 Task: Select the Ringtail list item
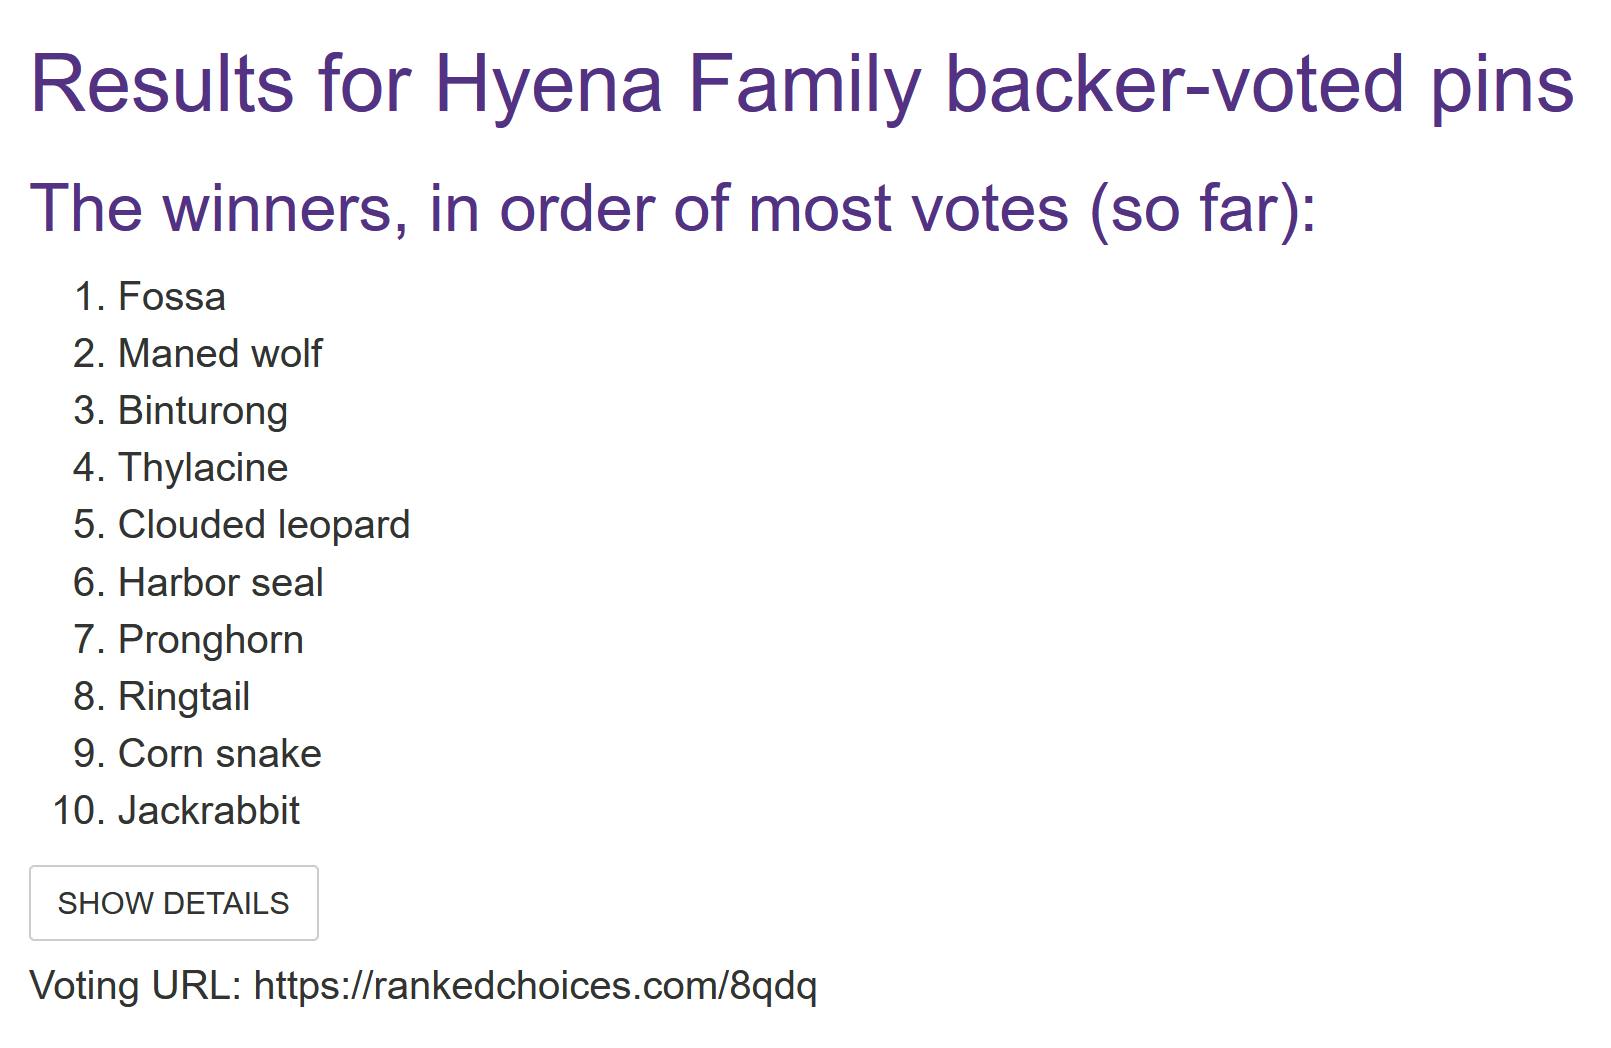click(184, 697)
